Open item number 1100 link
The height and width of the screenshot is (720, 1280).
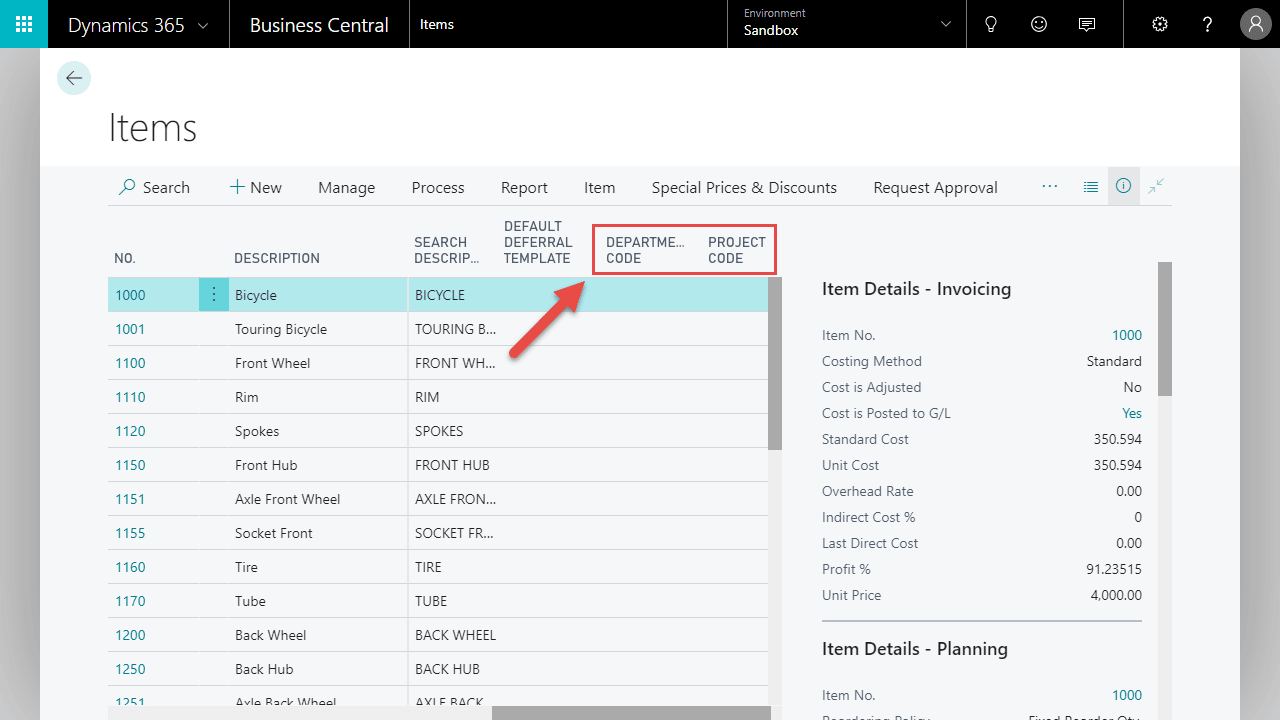coord(130,363)
